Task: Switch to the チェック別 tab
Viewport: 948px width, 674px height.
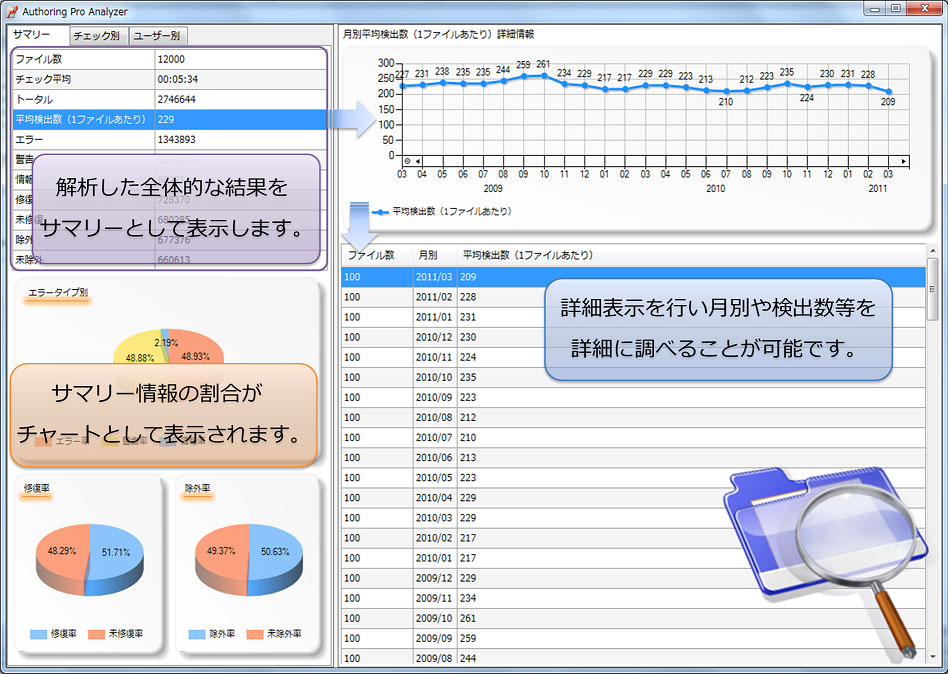Action: pos(96,36)
